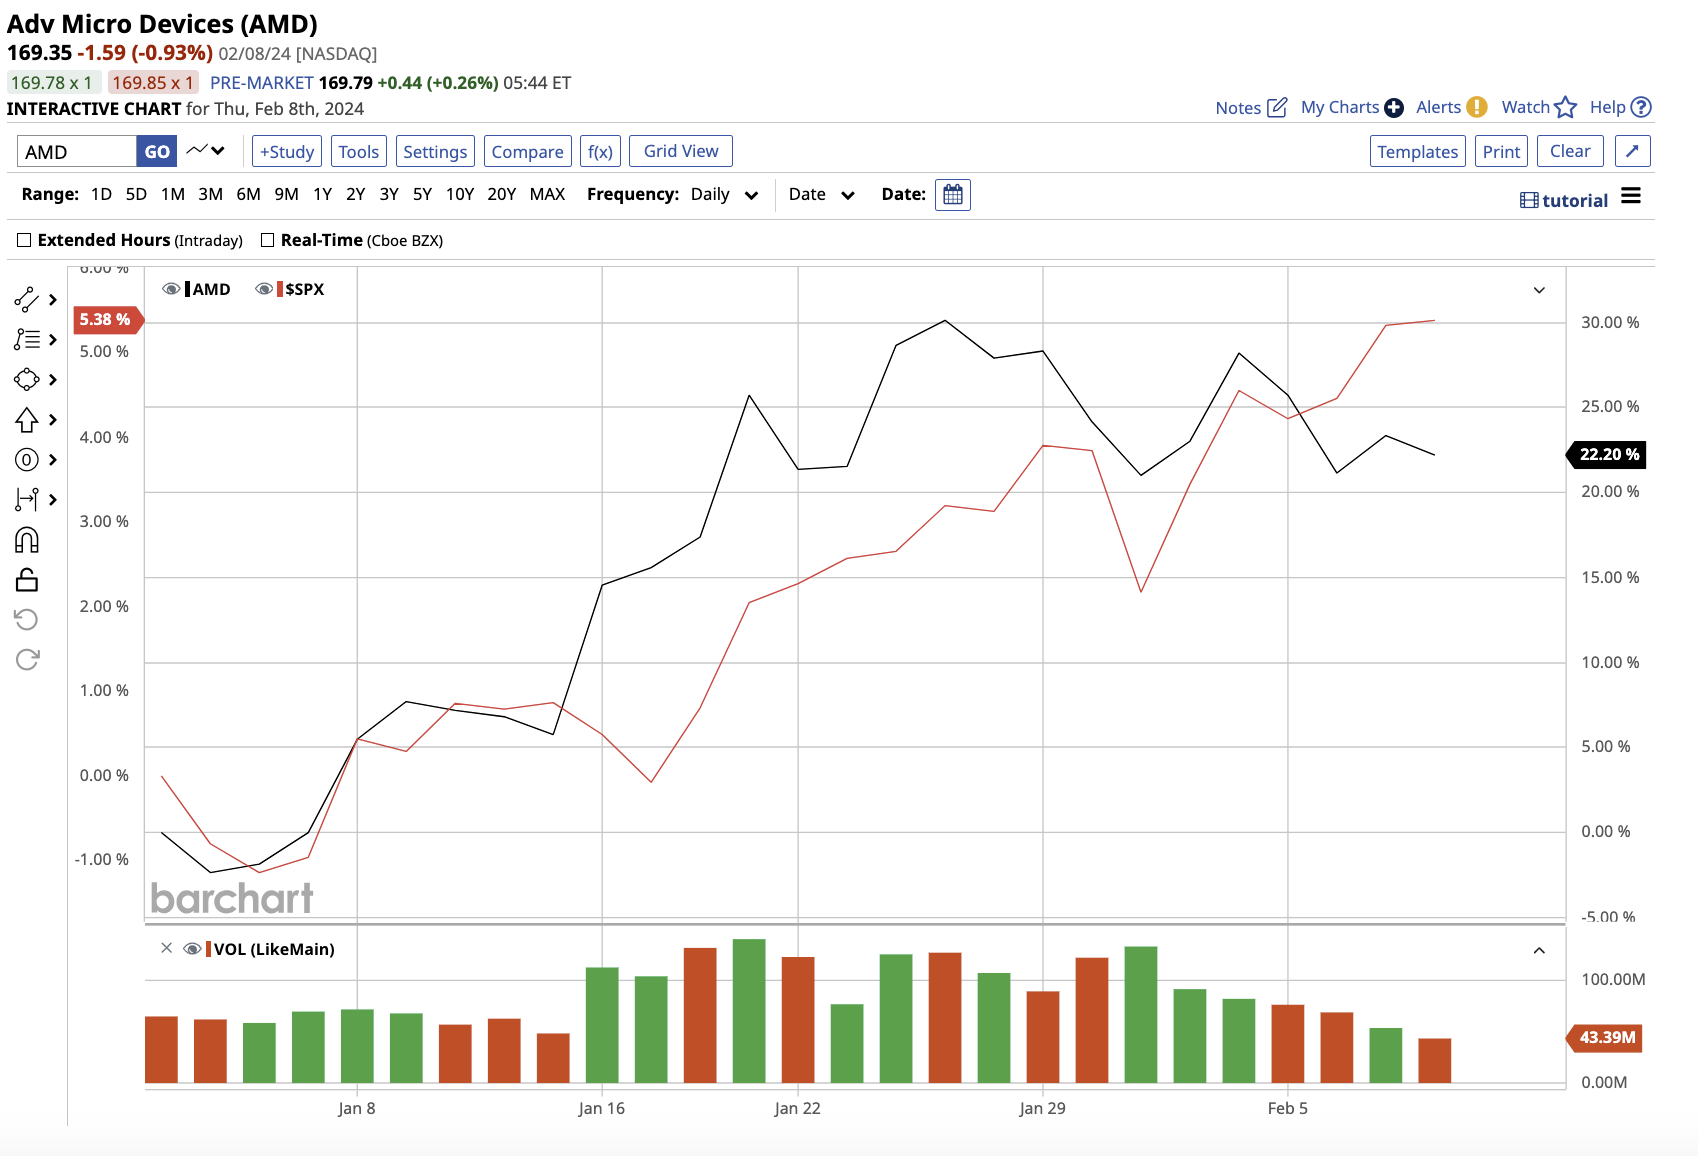Screen dimensions: 1698x1156
Task: Open the Frequency Daily dropdown
Action: point(724,195)
